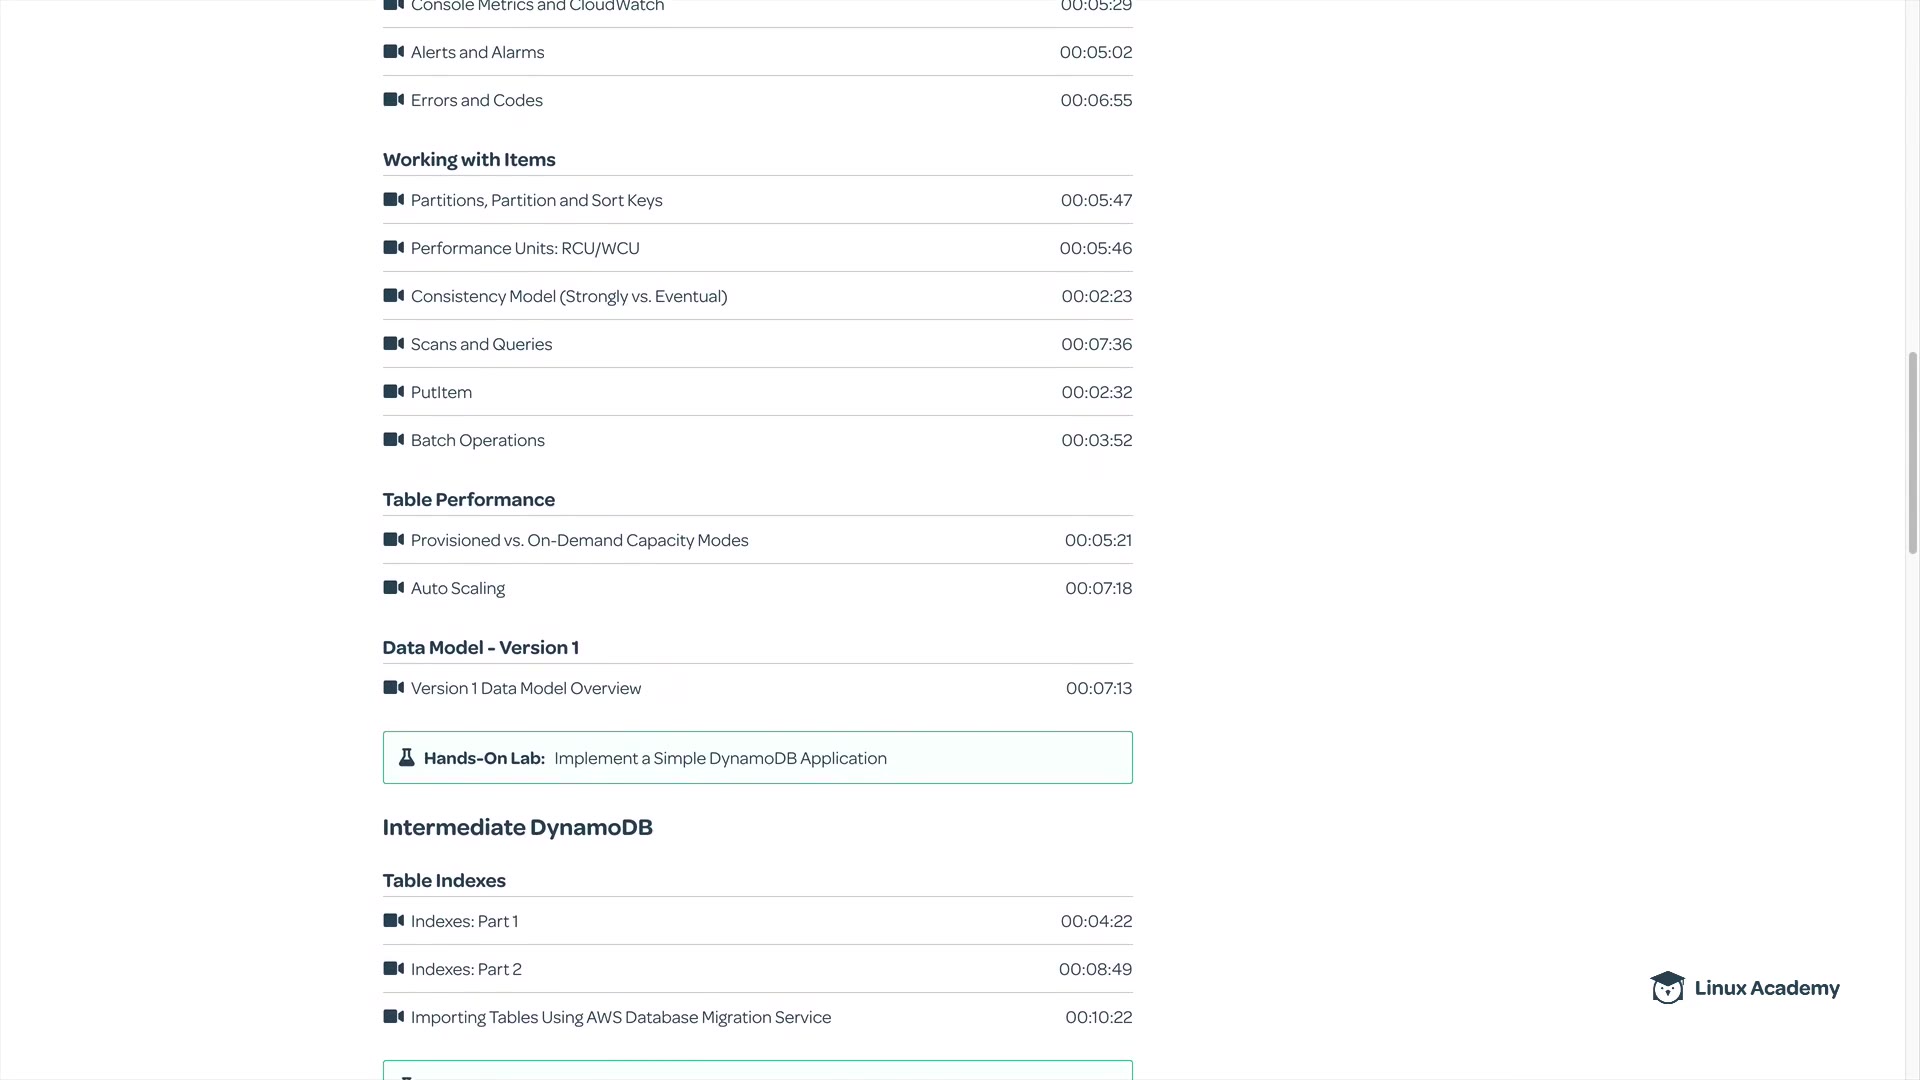The image size is (1920, 1080).
Task: Click video icon beside Auto Scaling
Action: (394, 588)
